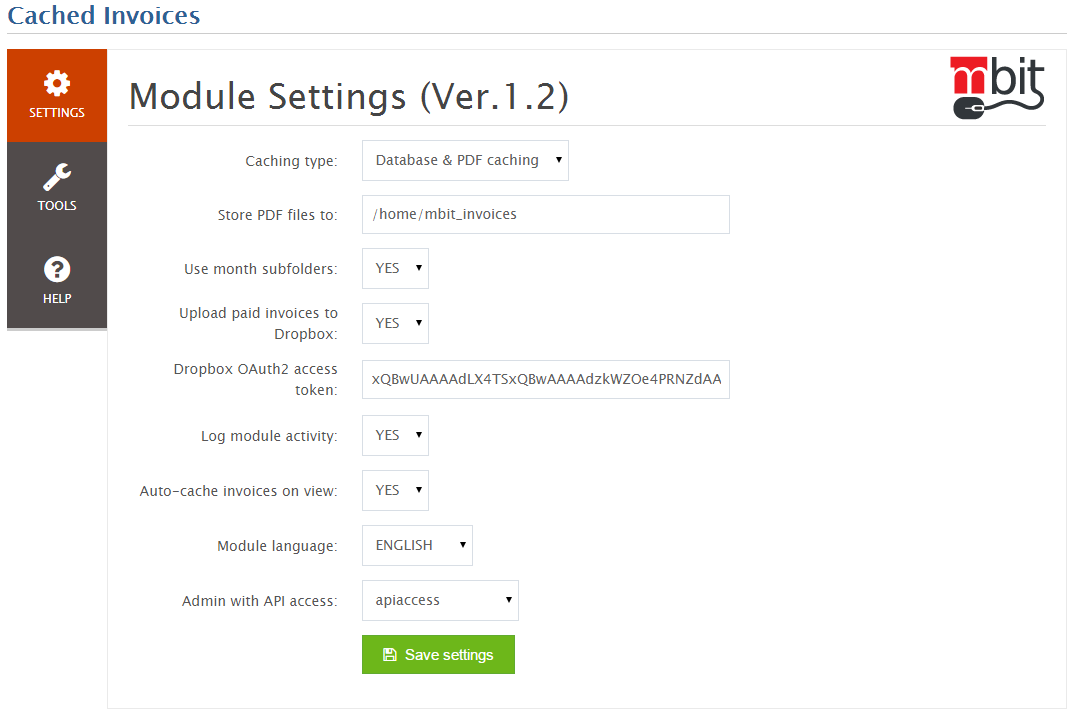The height and width of the screenshot is (719, 1077).
Task: Select the Dropbox OAuth2 access token field
Action: [x=545, y=379]
